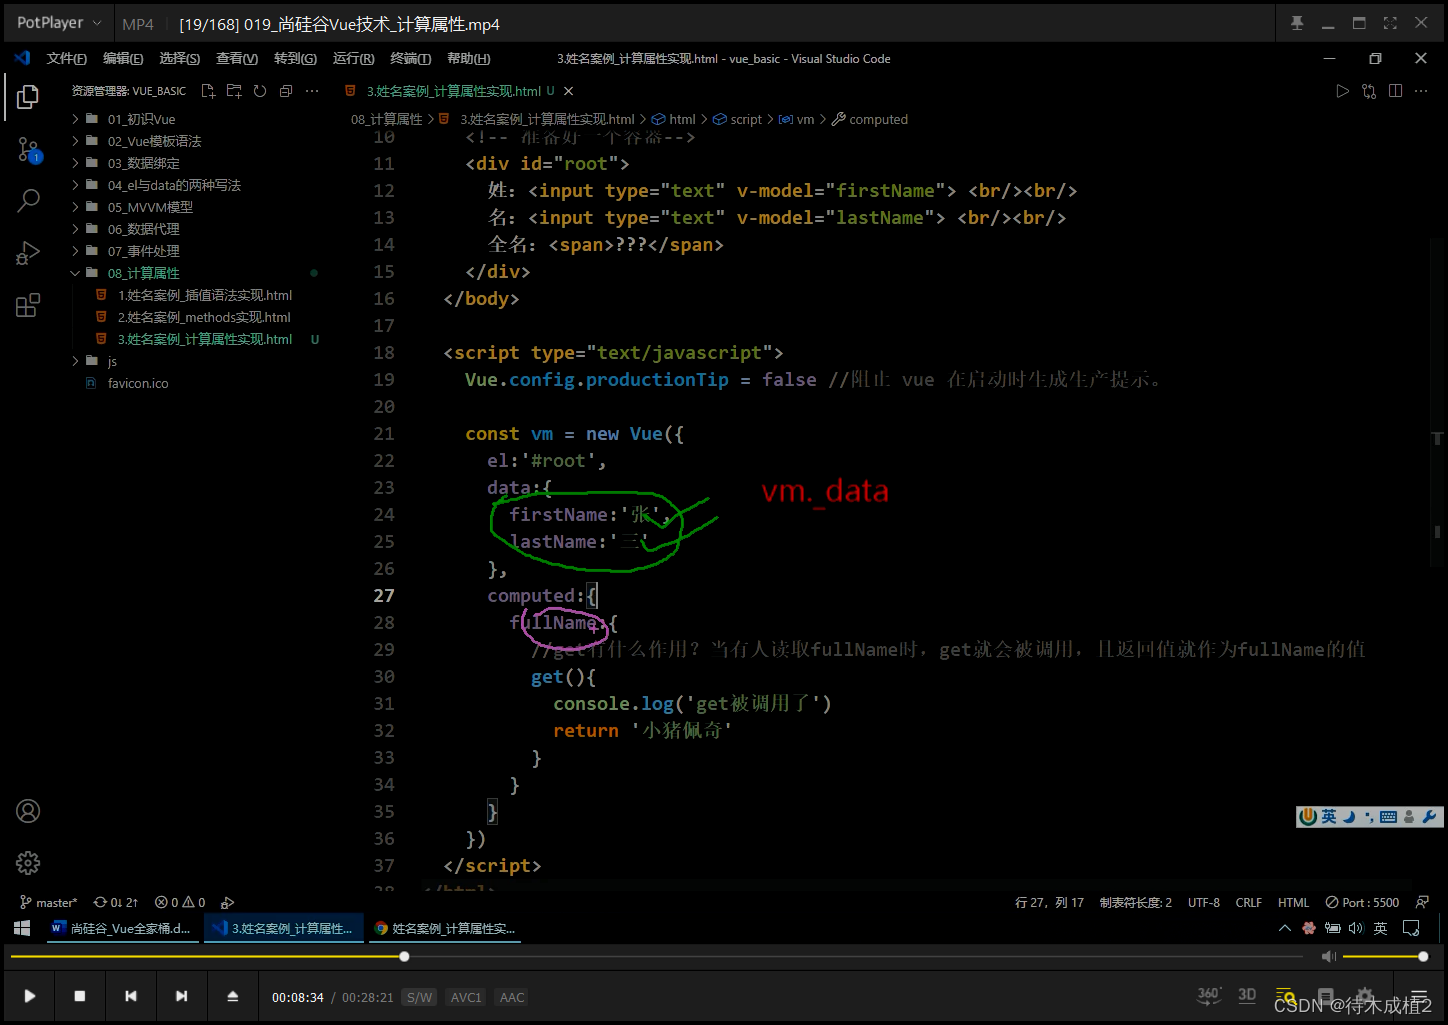Open the 终端(T) menu

point(410,58)
